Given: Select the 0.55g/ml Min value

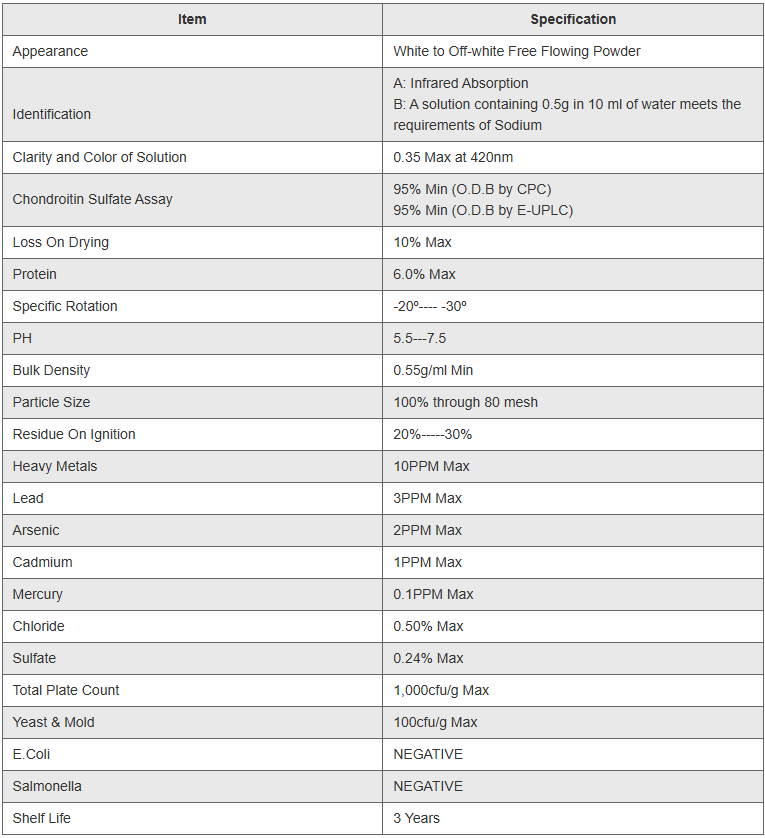Looking at the screenshot, I should click(x=433, y=370).
